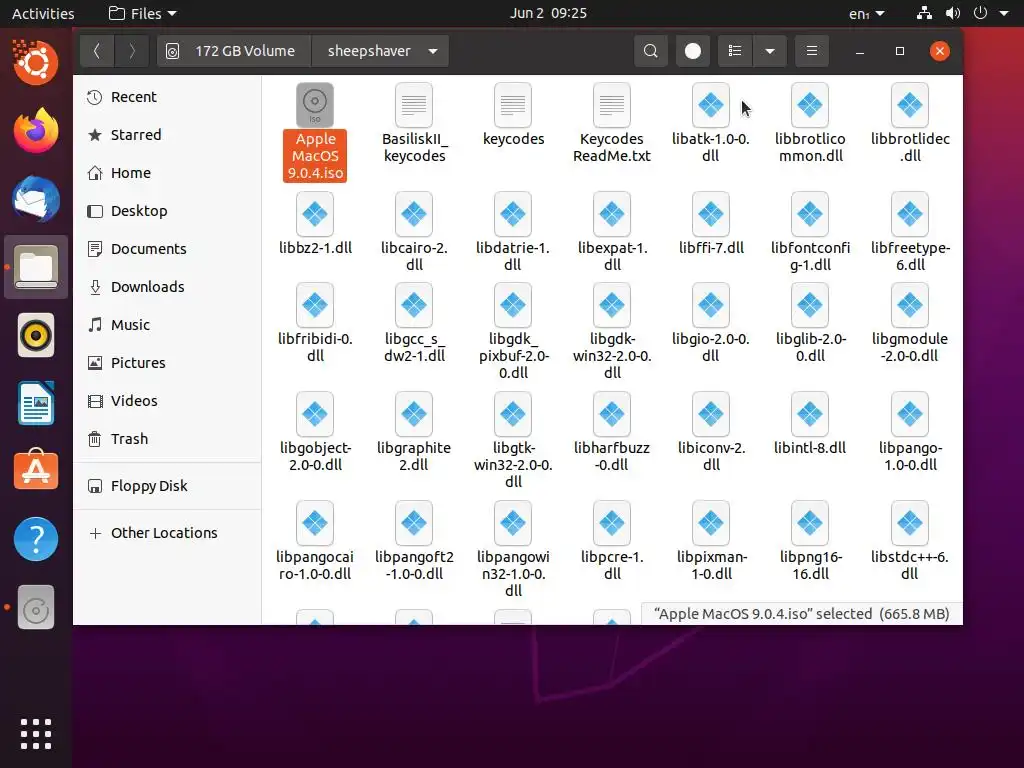Open the Activities overview

click(43, 13)
